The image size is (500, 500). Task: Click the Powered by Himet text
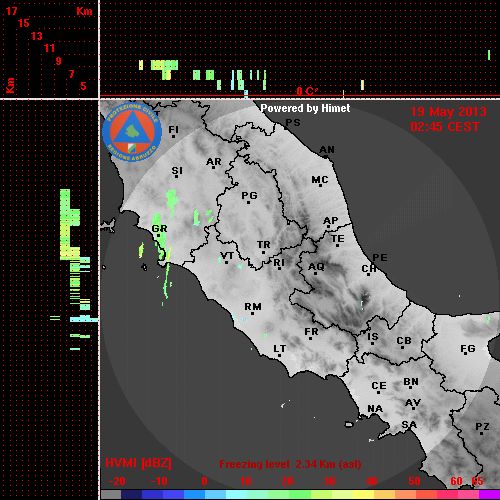coord(305,108)
